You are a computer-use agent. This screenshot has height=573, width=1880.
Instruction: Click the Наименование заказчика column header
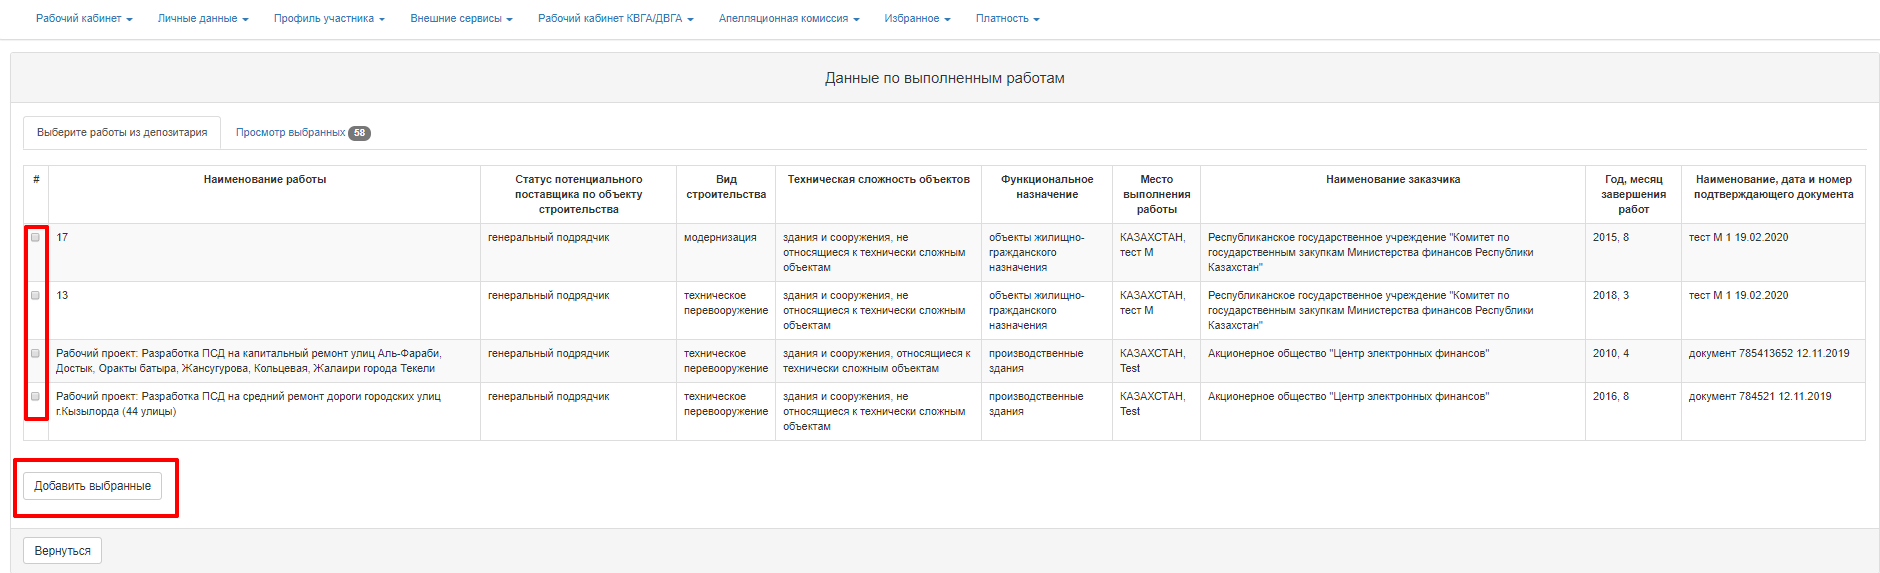point(1392,180)
